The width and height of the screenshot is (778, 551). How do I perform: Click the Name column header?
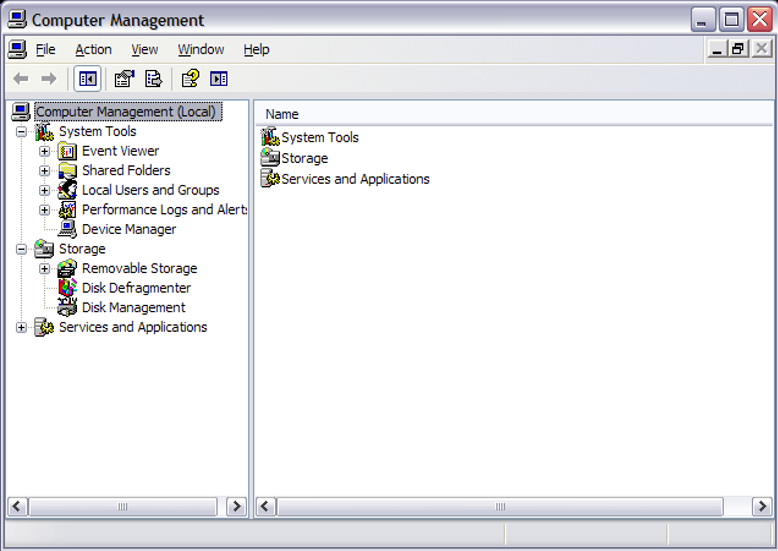click(514, 114)
